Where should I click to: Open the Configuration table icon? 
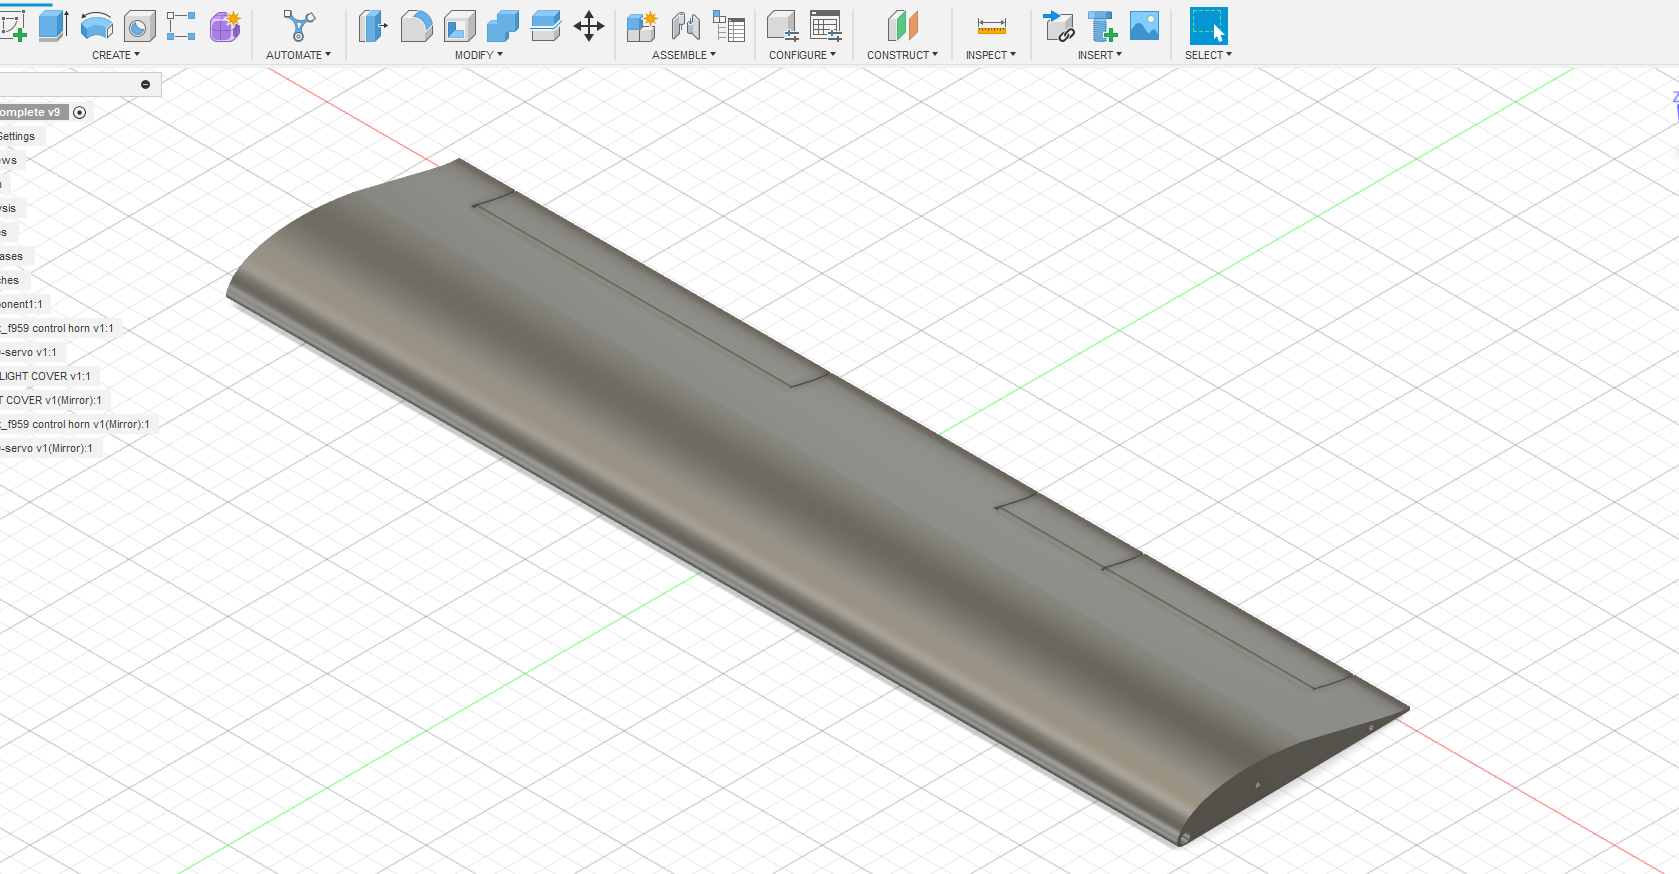pos(826,26)
